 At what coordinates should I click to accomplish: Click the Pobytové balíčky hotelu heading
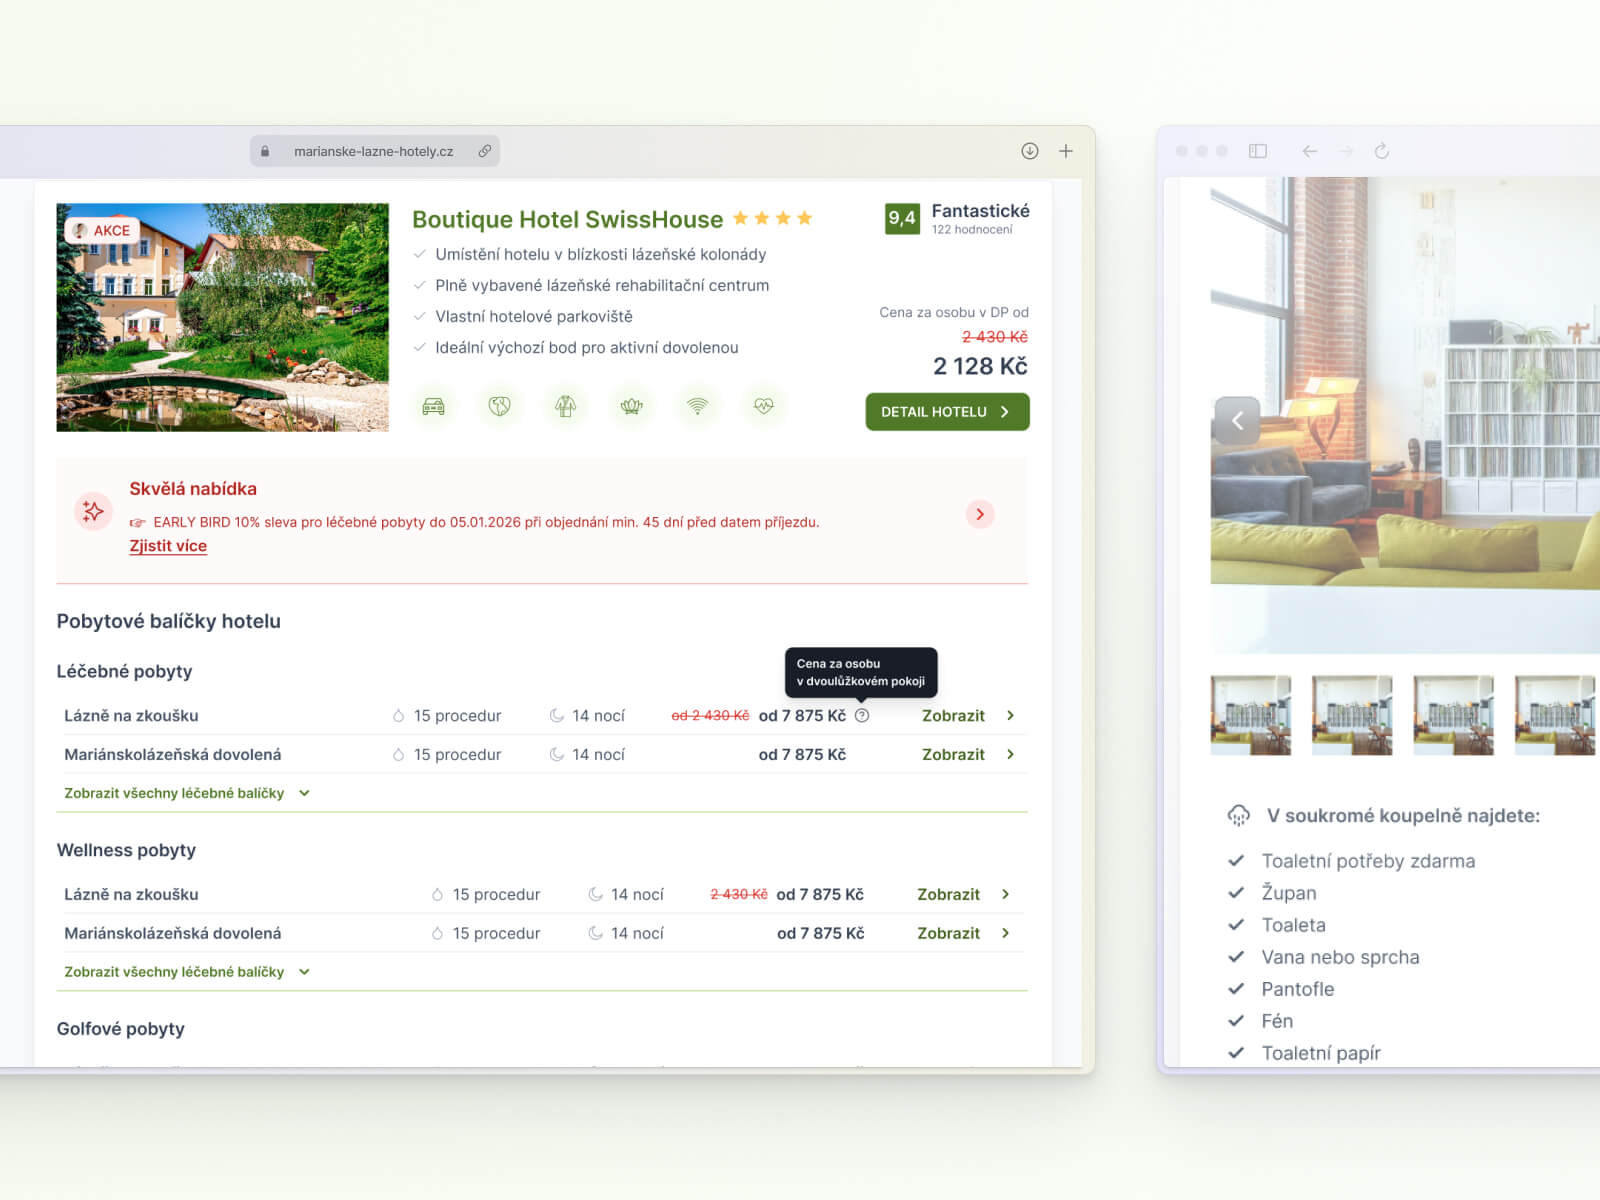tap(168, 621)
